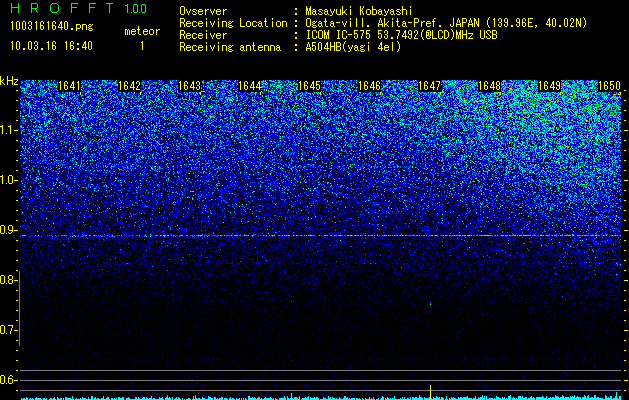The width and height of the screenshot is (629, 400).
Task: Click the 1647 time marker
Action: click(430, 86)
